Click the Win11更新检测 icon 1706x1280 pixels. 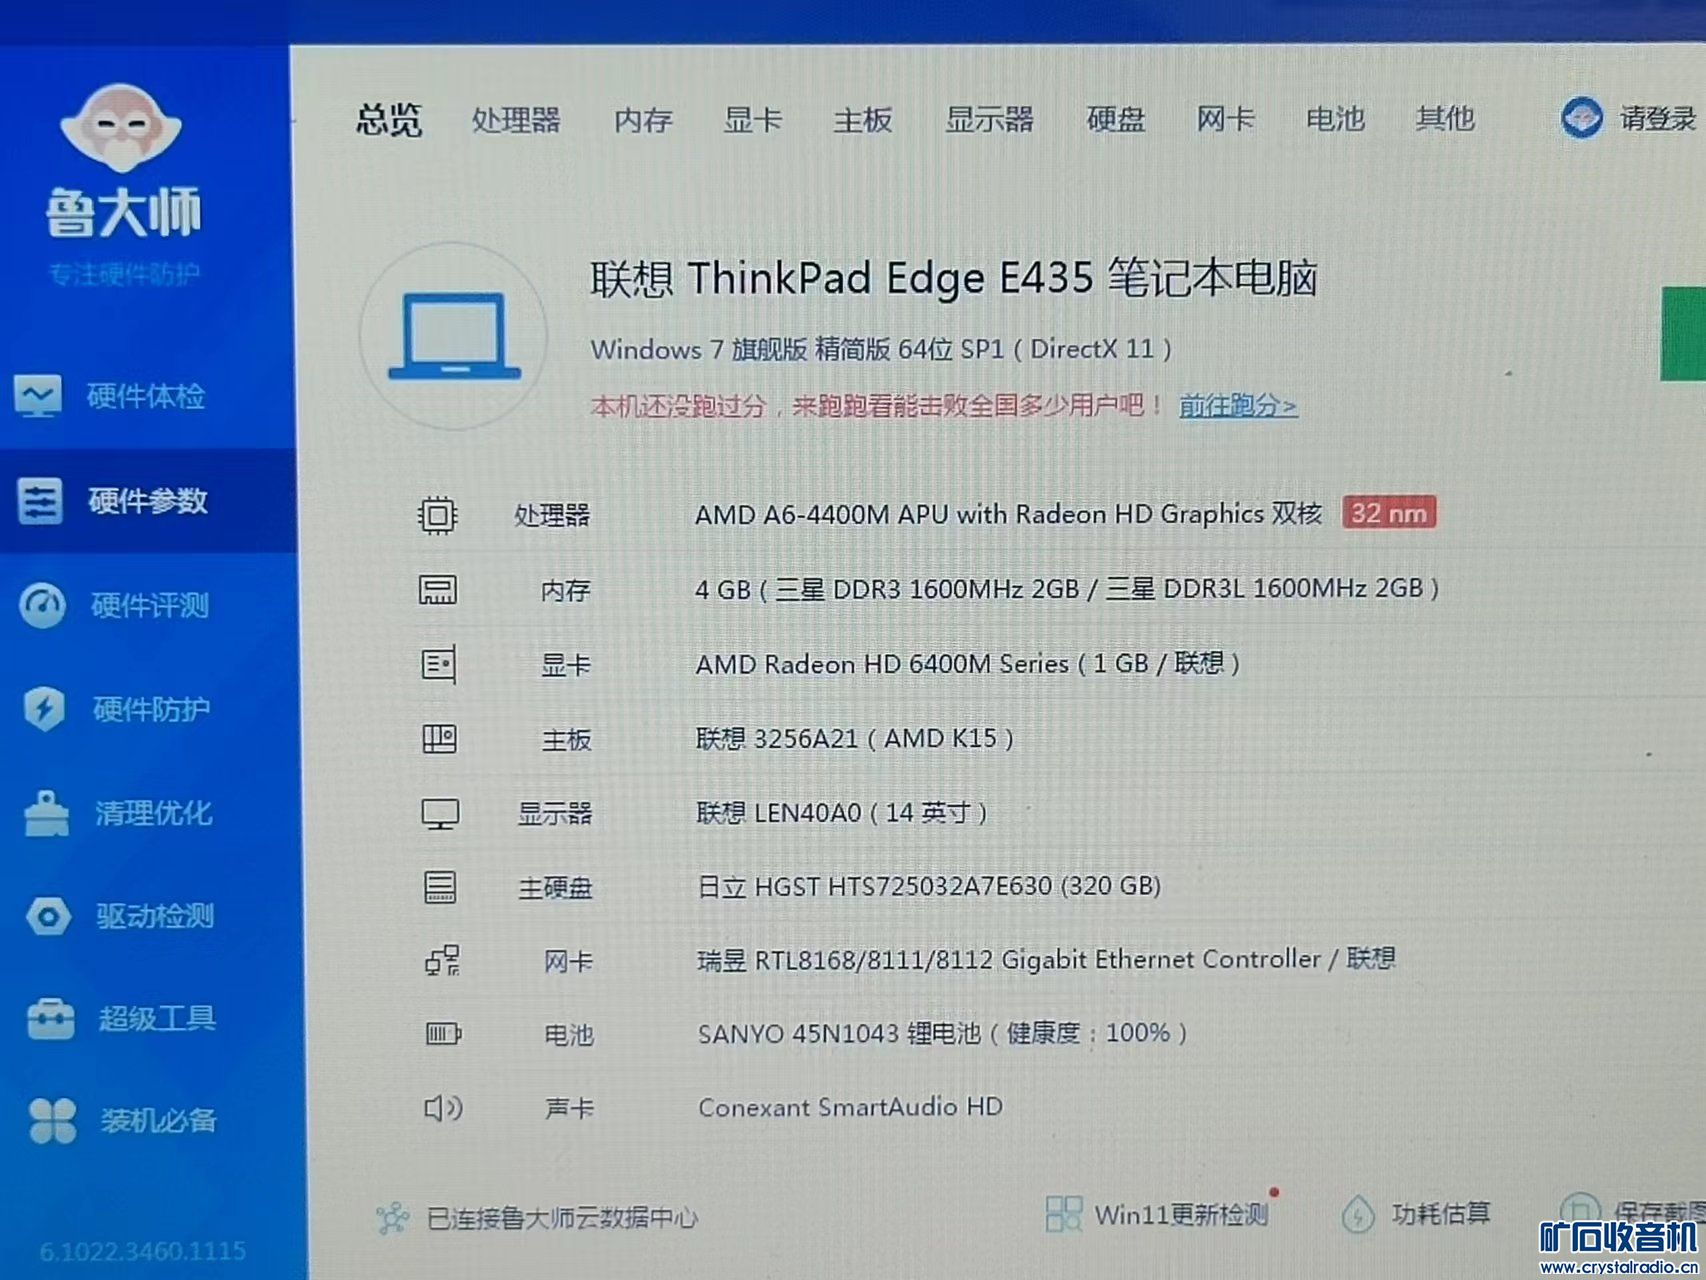pos(1063,1214)
